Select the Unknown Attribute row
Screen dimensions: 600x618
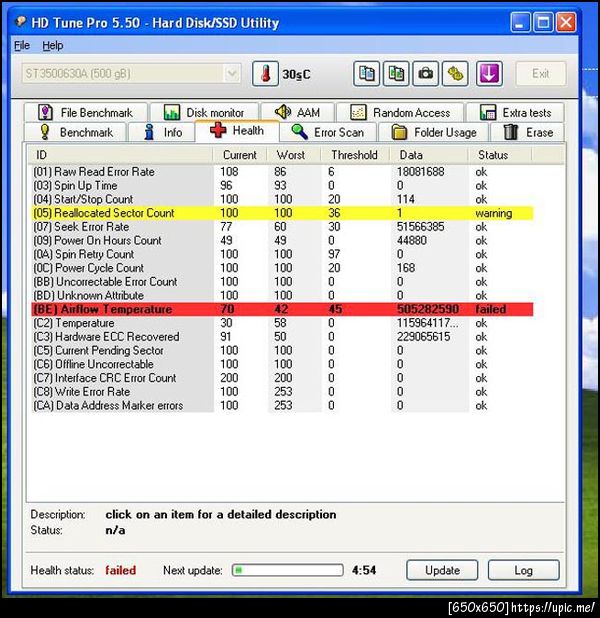(x=282, y=296)
